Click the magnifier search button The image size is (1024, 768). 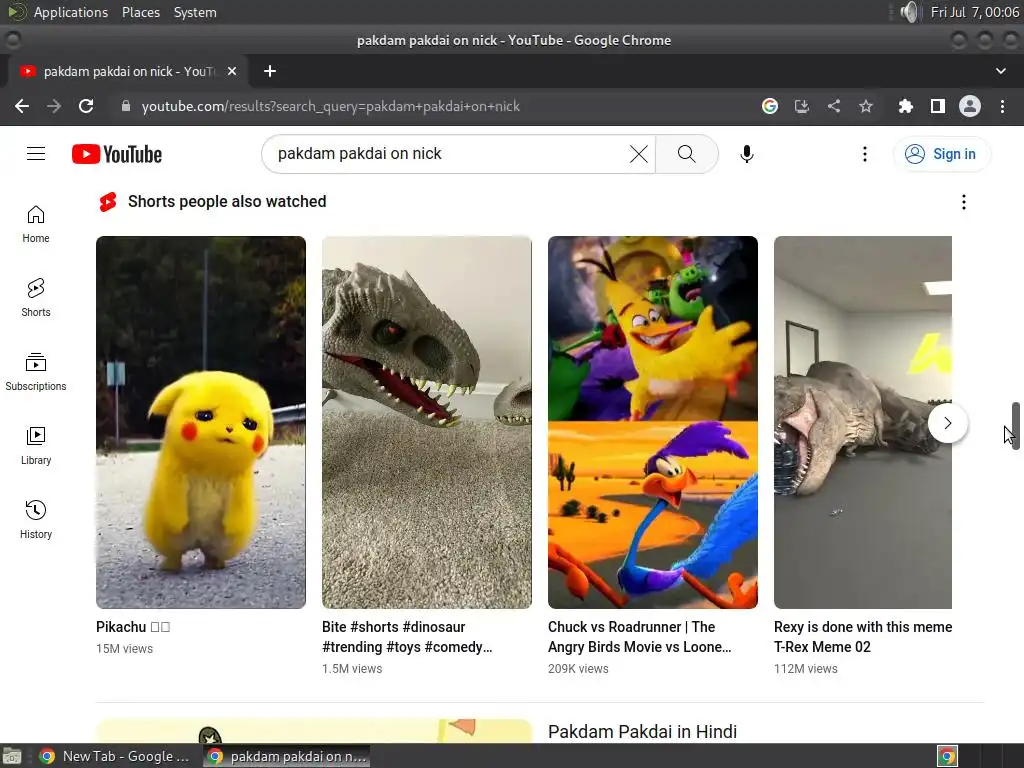[686, 154]
